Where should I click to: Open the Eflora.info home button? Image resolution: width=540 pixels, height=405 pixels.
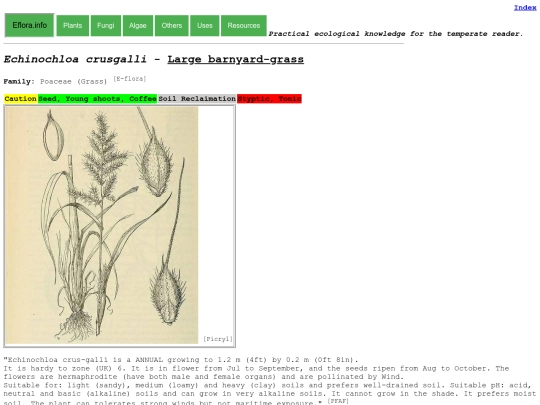[29, 25]
